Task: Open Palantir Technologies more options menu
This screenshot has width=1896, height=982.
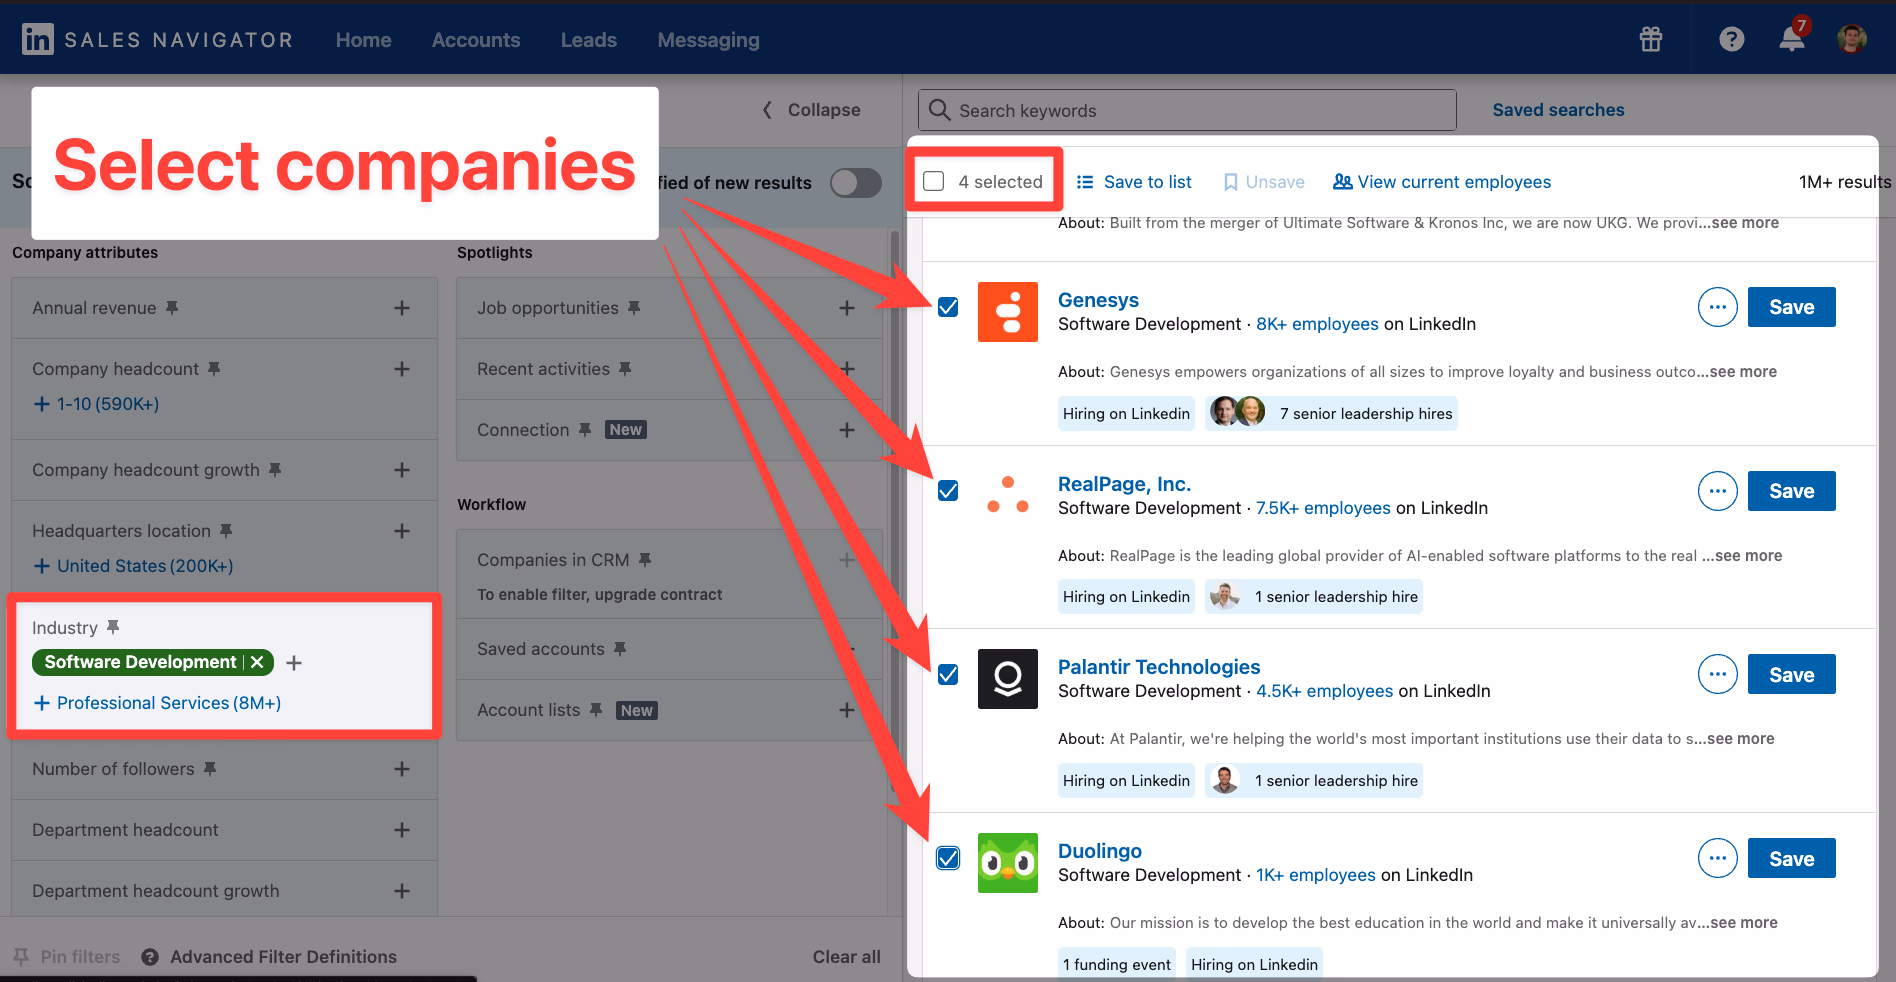Action: pos(1718,674)
